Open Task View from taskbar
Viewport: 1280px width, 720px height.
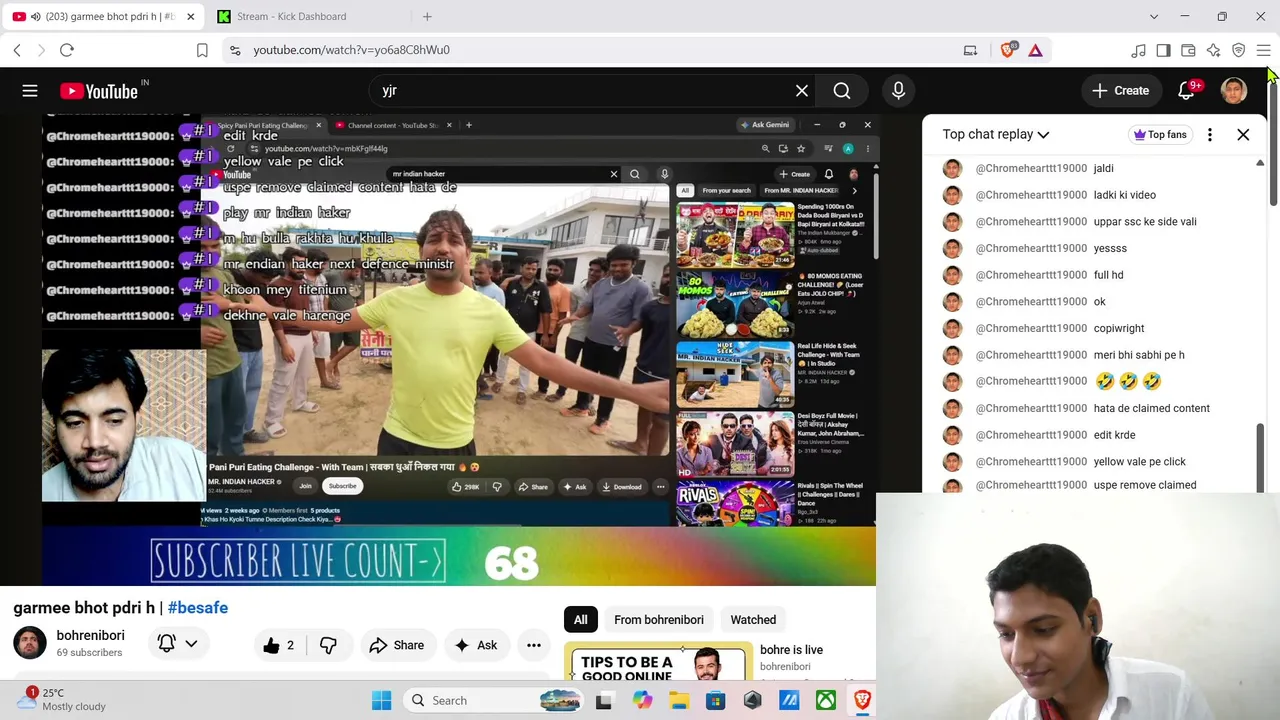pos(605,701)
